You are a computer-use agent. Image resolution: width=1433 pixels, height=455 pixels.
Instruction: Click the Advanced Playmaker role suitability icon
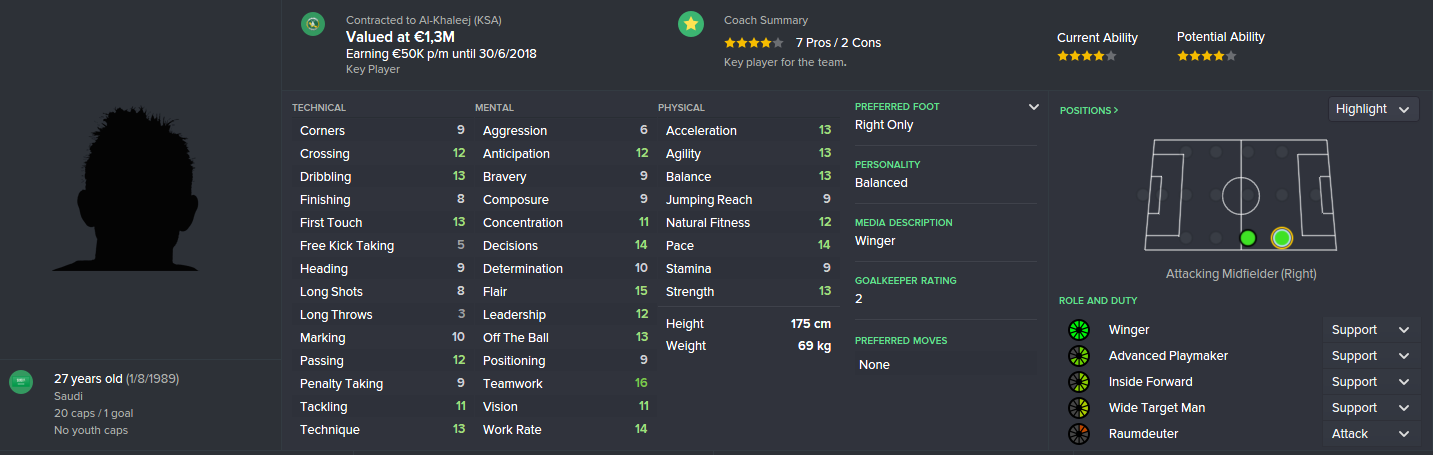pyautogui.click(x=1078, y=356)
